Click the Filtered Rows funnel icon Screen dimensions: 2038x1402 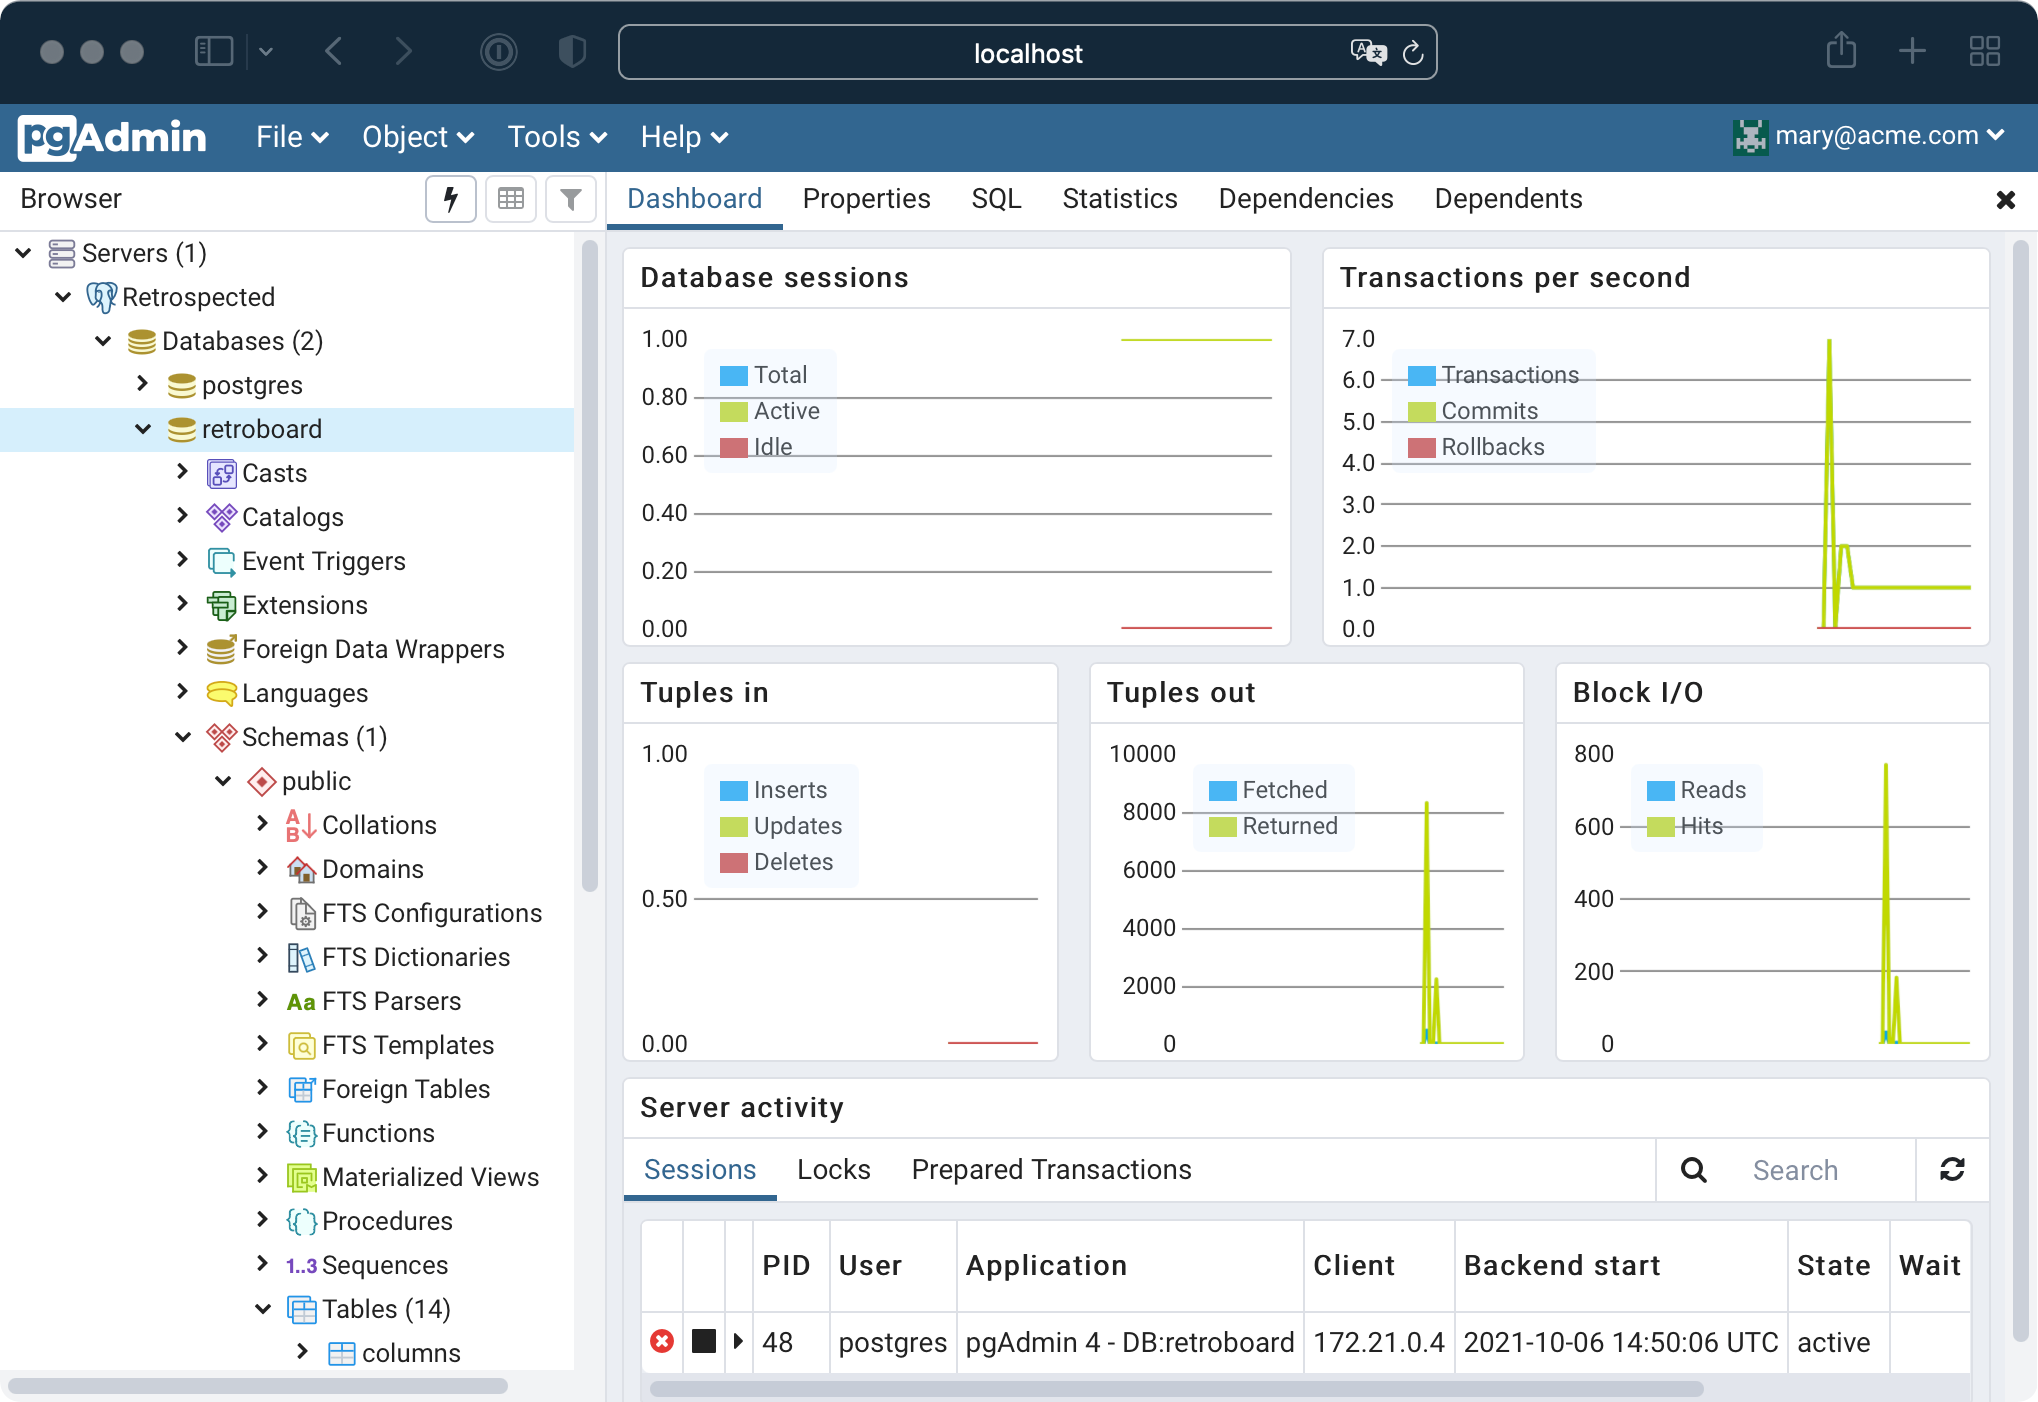(571, 199)
